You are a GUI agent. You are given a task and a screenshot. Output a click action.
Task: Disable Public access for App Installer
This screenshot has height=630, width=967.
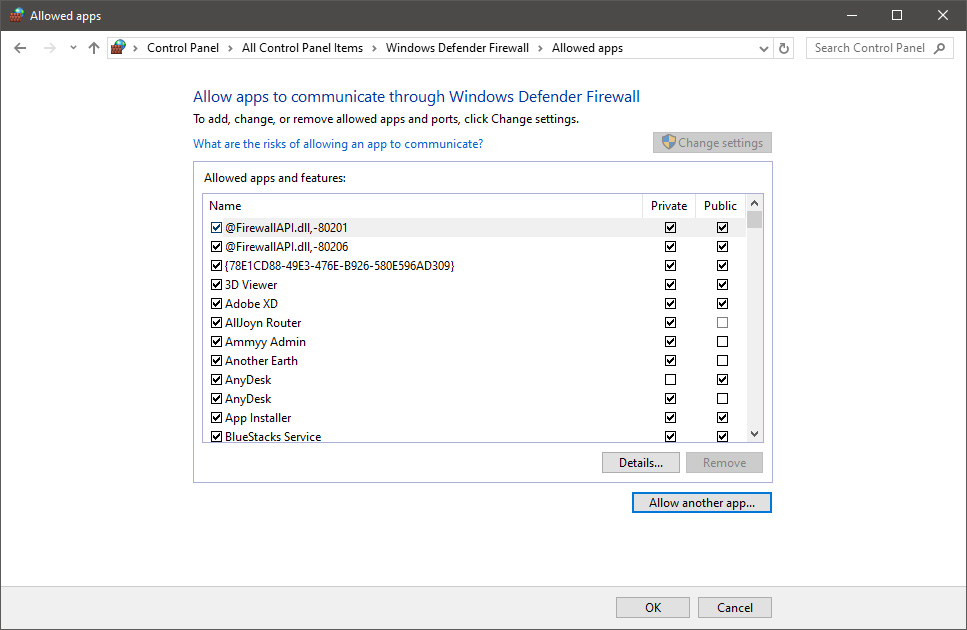click(x=722, y=417)
